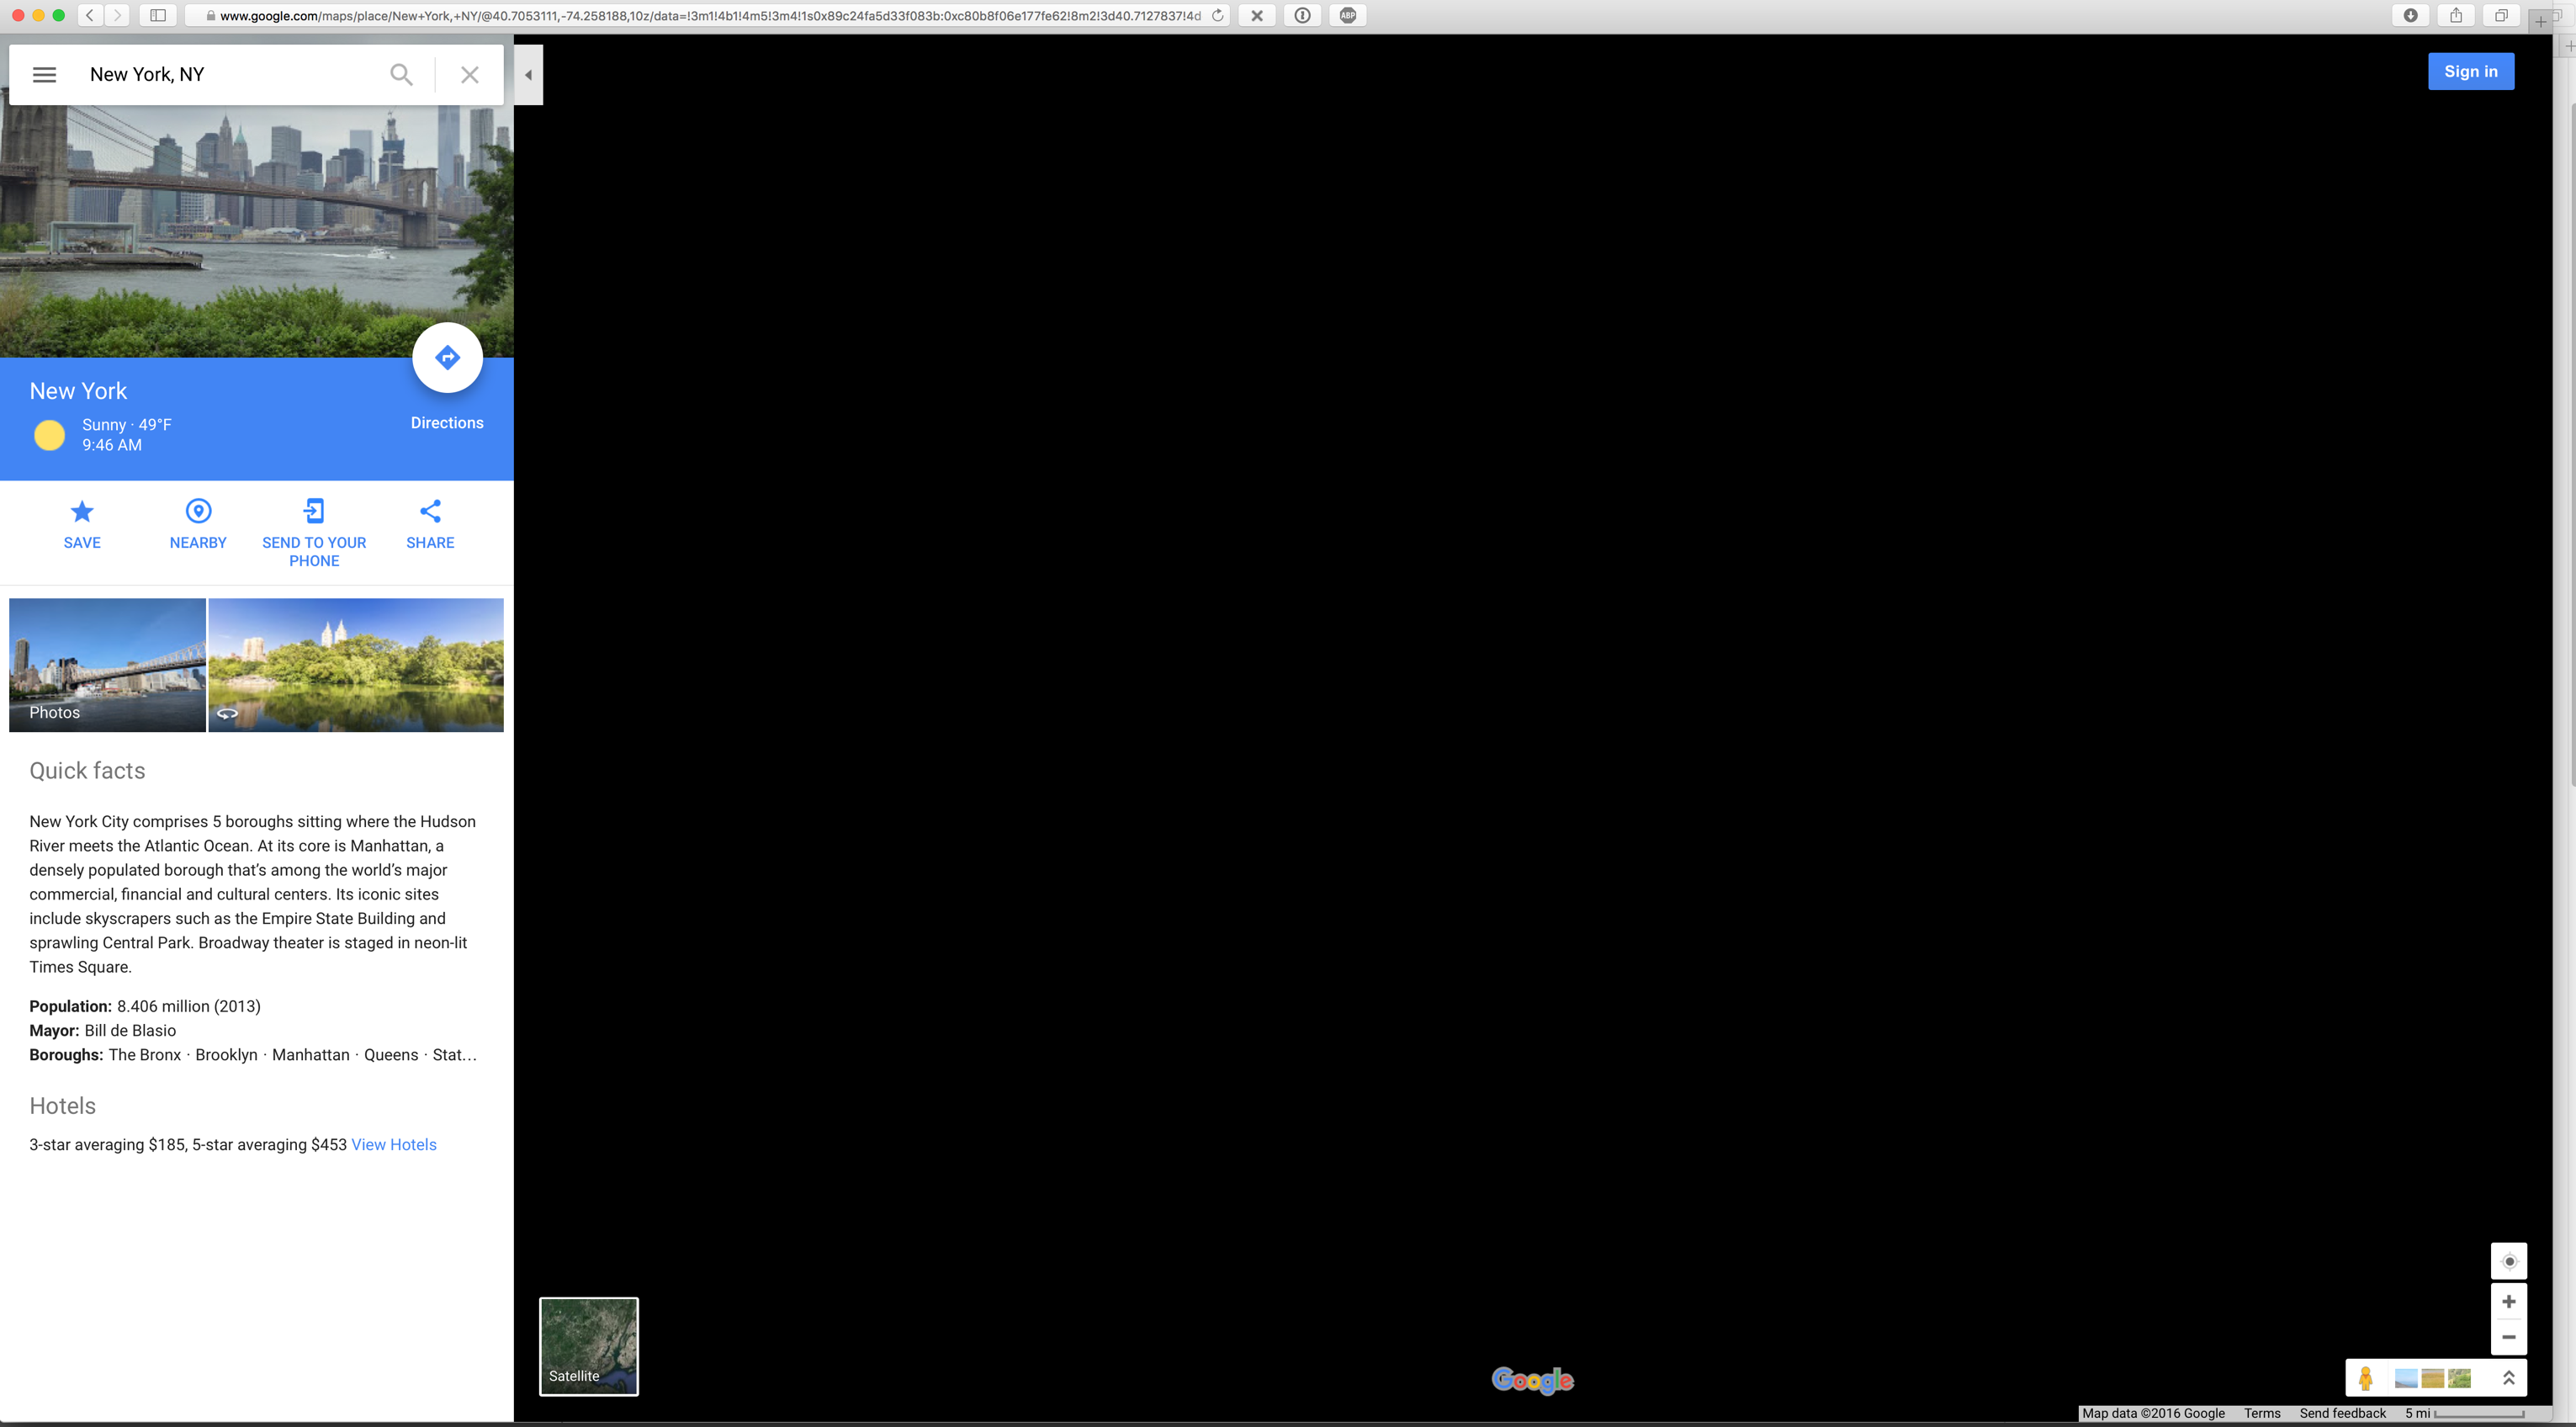Open the hamburger main menu

tap(44, 74)
